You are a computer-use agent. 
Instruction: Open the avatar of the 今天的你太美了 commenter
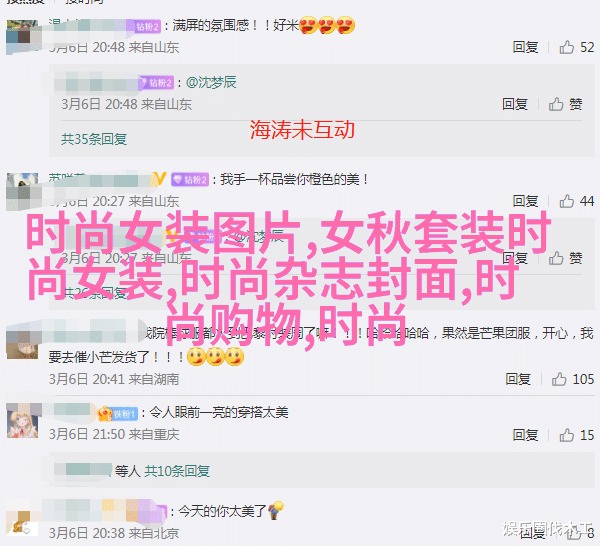(x=23, y=523)
